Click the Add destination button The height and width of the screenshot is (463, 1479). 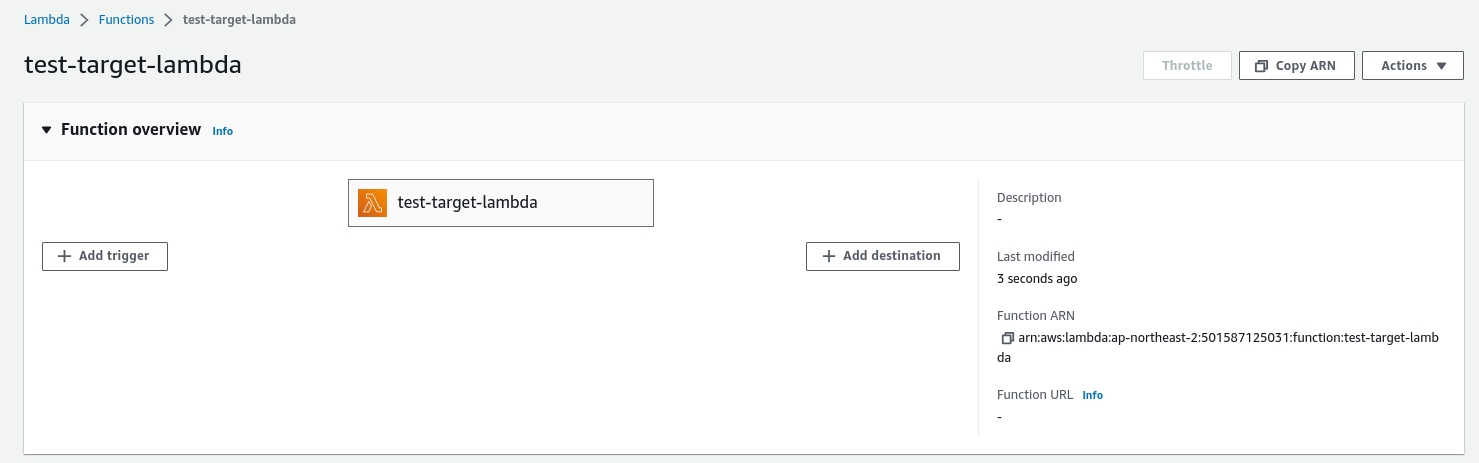coord(883,256)
